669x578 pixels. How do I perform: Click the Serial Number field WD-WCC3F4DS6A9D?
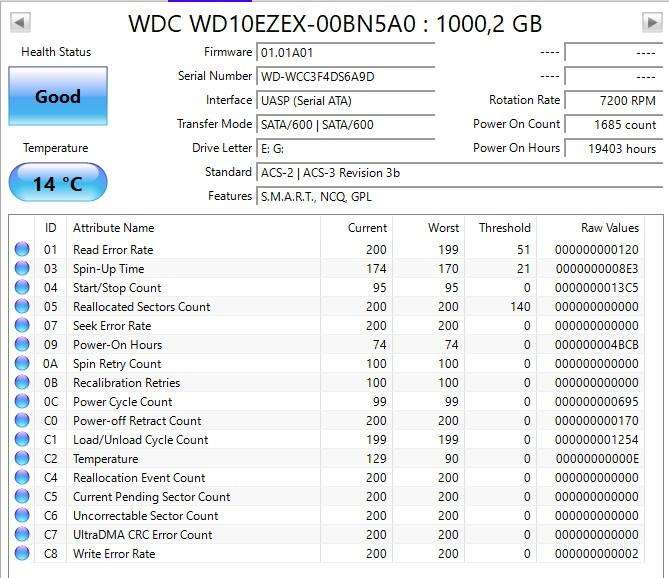point(346,76)
